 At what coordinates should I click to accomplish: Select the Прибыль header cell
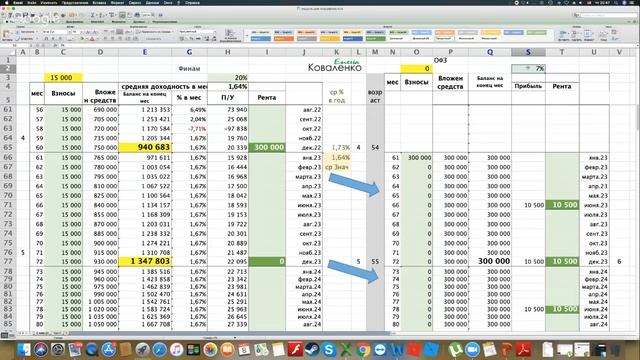click(528, 87)
